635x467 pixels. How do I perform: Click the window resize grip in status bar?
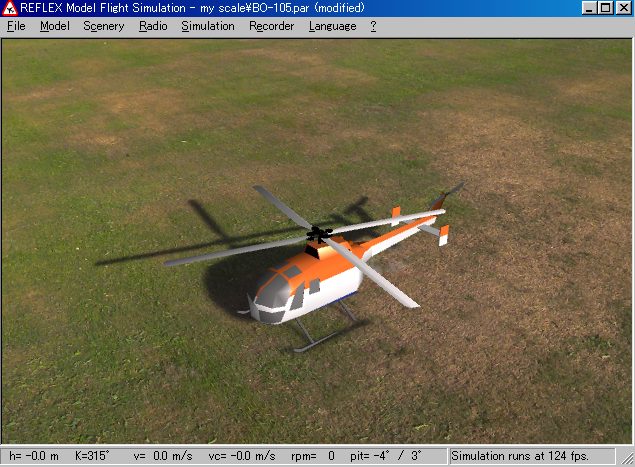click(626, 458)
